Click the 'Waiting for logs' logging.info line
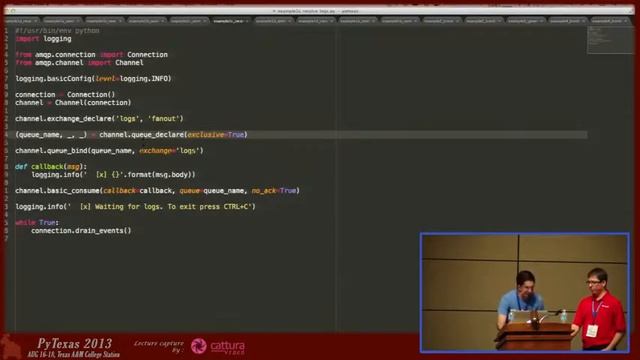The height and width of the screenshot is (360, 640). (x=136, y=207)
